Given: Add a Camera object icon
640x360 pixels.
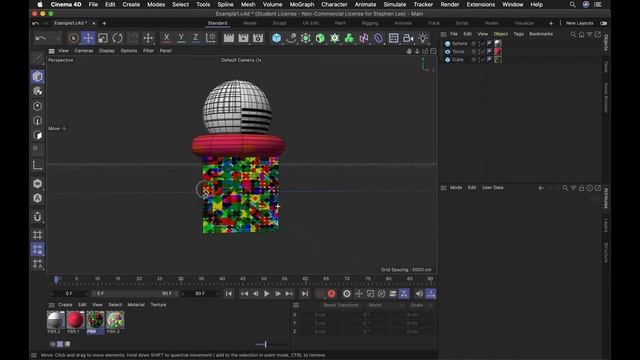Looking at the screenshot, I should coord(408,38).
